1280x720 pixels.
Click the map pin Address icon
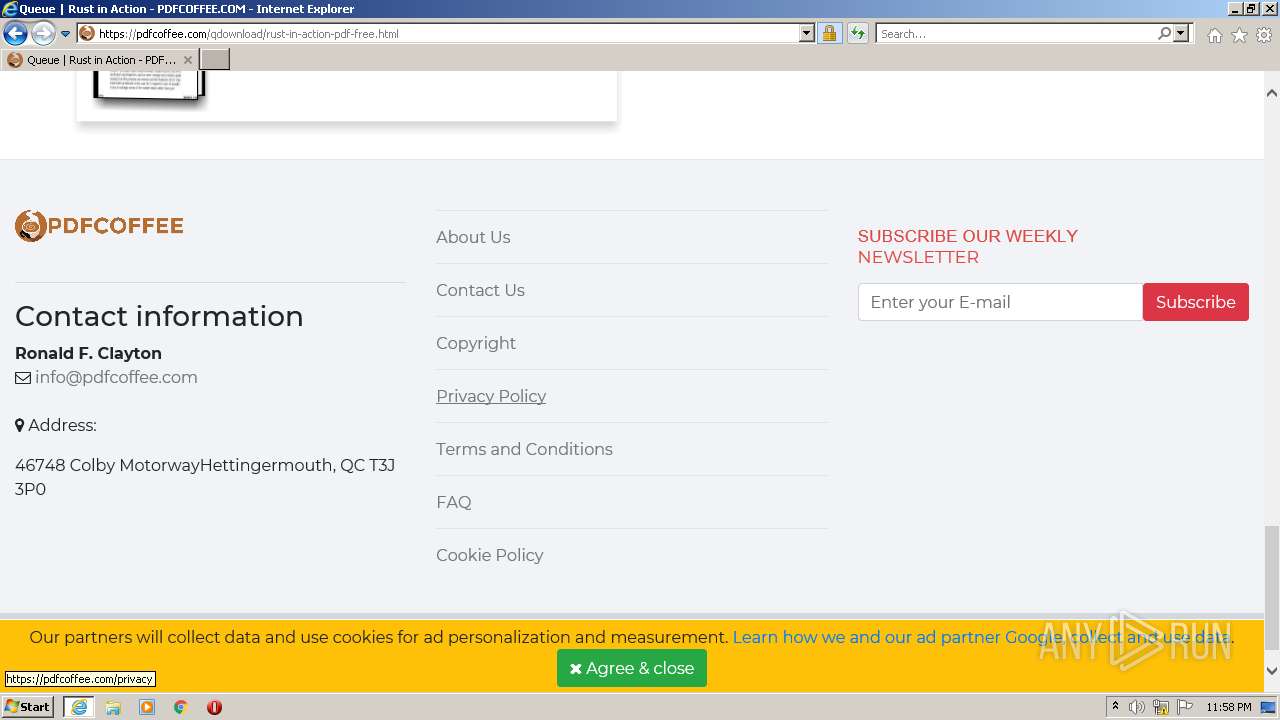(19, 425)
